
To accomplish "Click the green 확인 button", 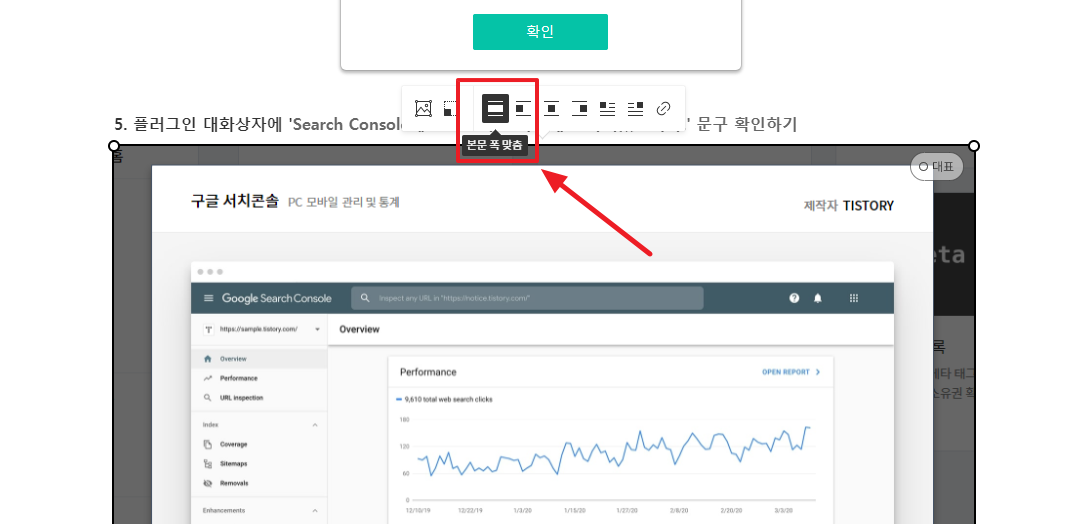I will click(x=540, y=32).
